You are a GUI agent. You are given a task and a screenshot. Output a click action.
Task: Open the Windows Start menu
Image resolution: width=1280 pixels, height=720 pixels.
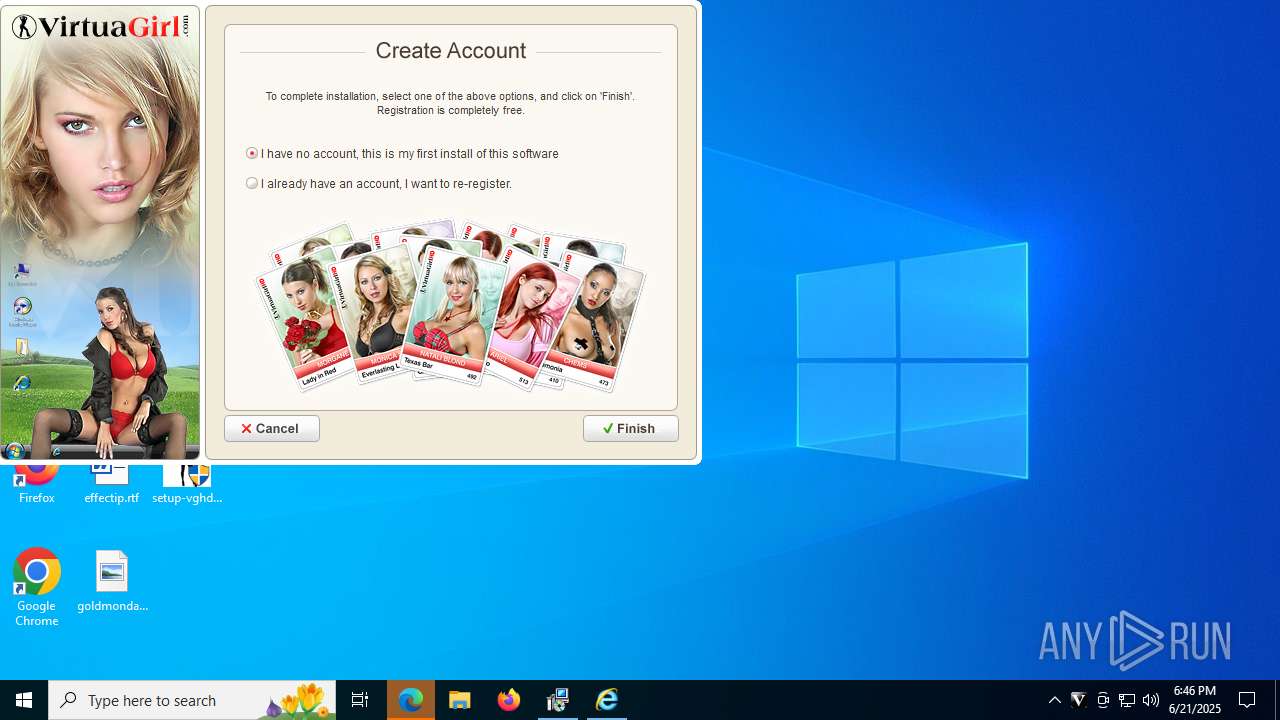(24, 700)
